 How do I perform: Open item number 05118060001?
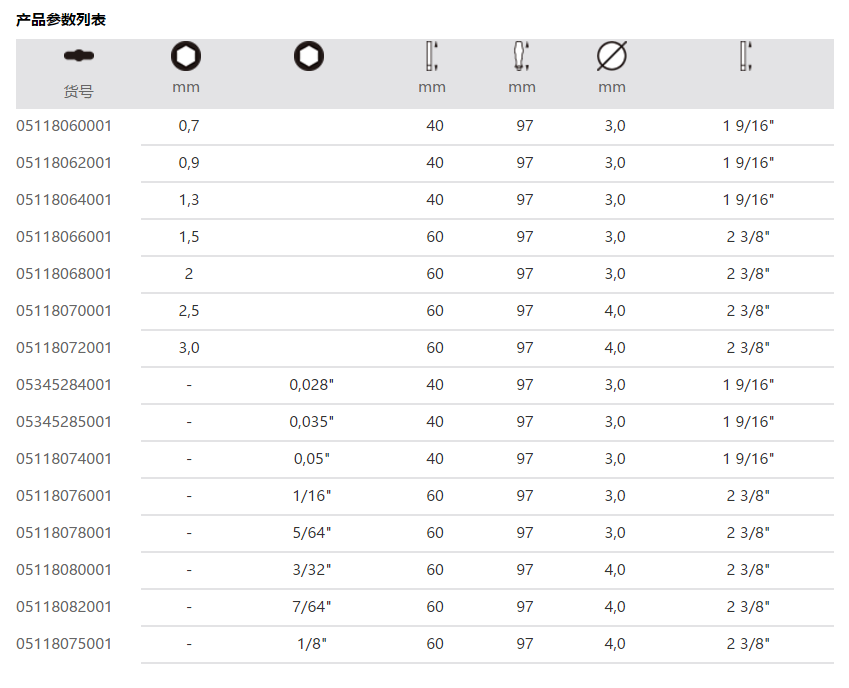click(64, 126)
